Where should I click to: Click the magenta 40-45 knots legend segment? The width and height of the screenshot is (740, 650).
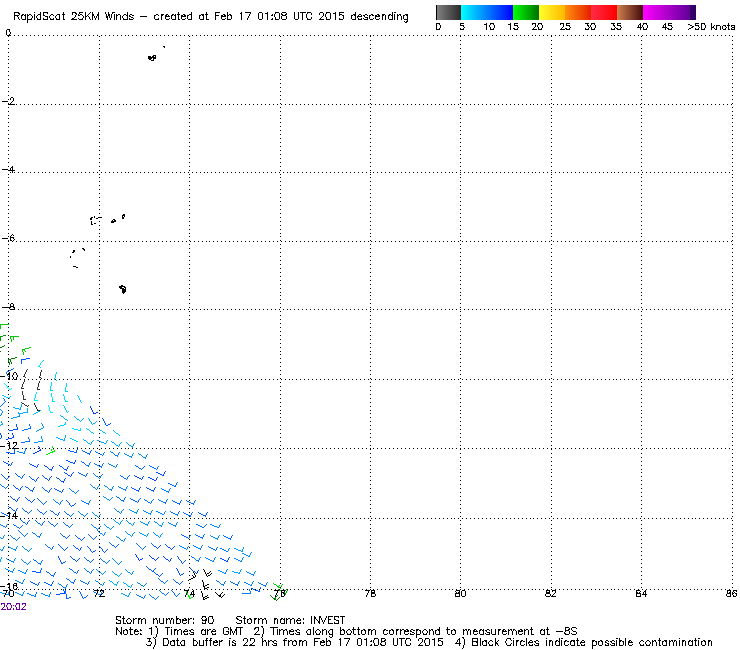(656, 12)
